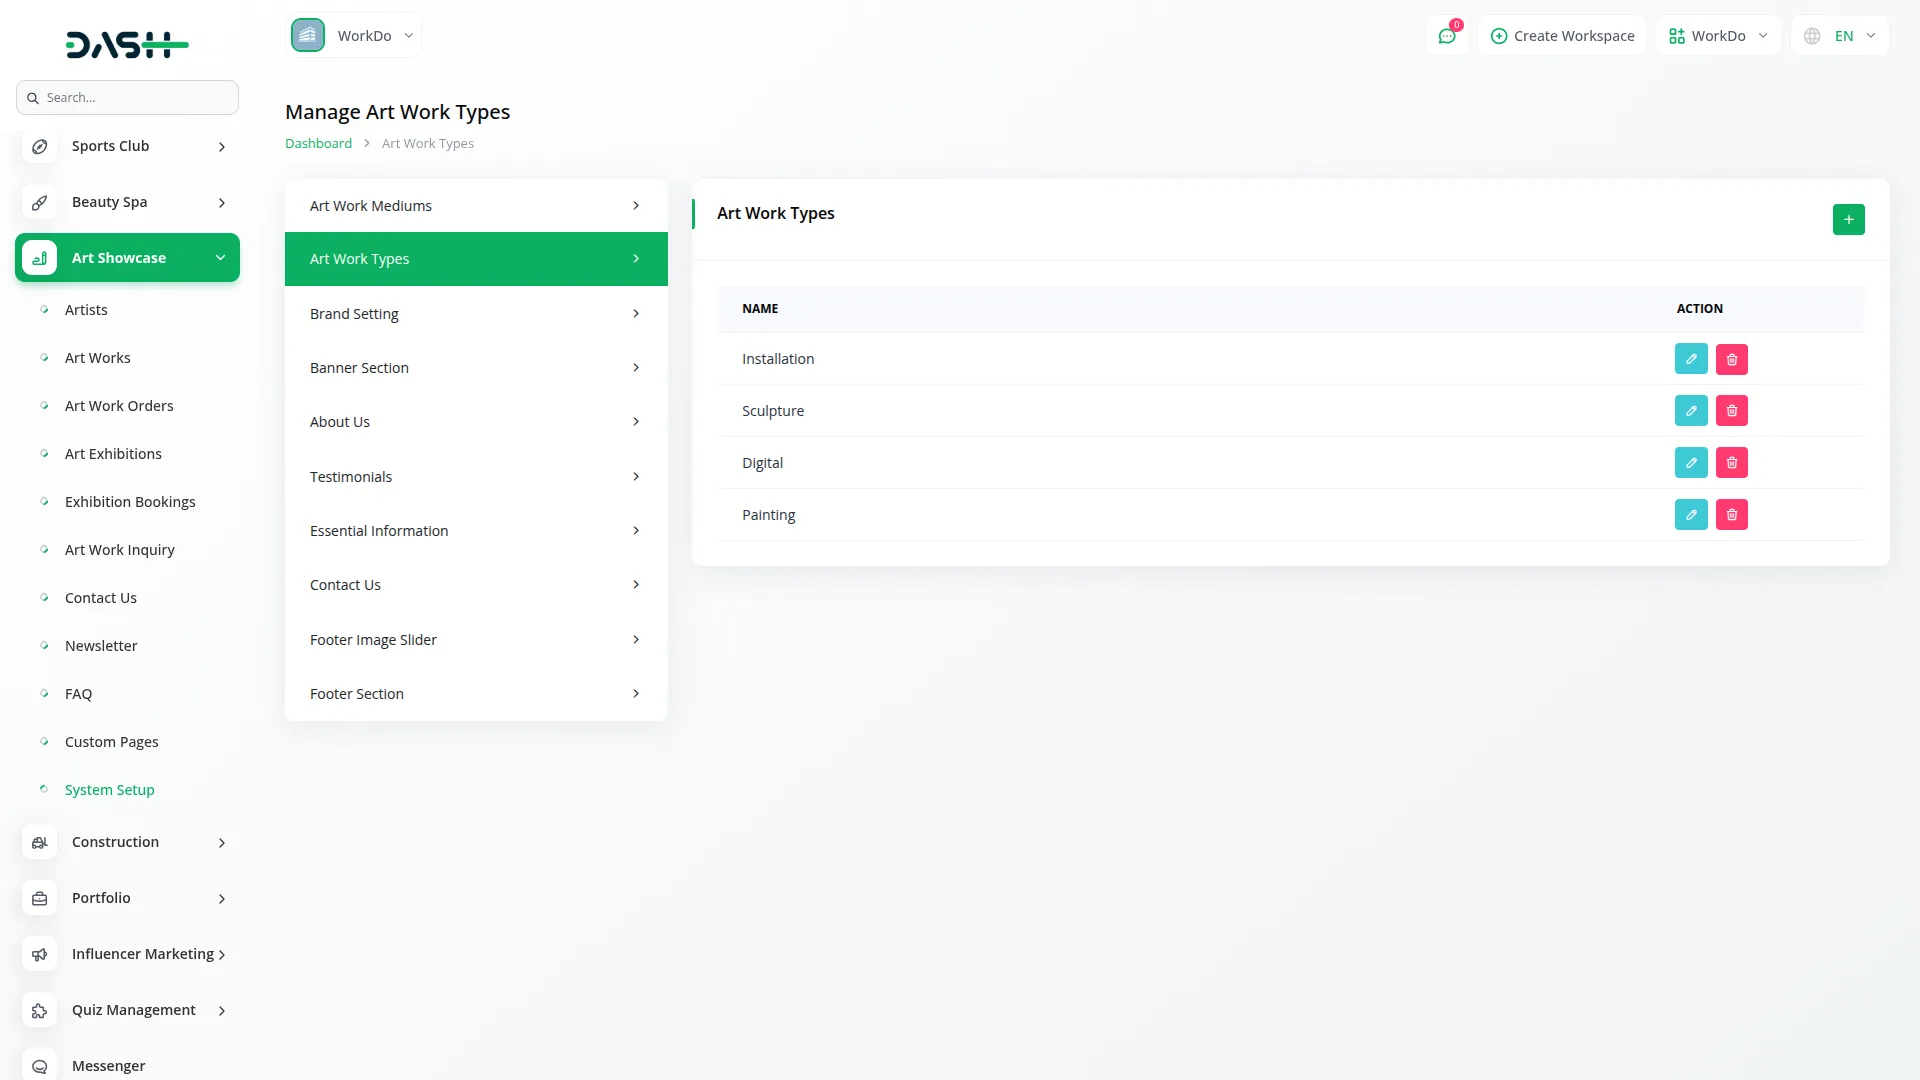Screen dimensions: 1920x1080
Task: Go to Art Exhibitions page
Action: [113, 454]
